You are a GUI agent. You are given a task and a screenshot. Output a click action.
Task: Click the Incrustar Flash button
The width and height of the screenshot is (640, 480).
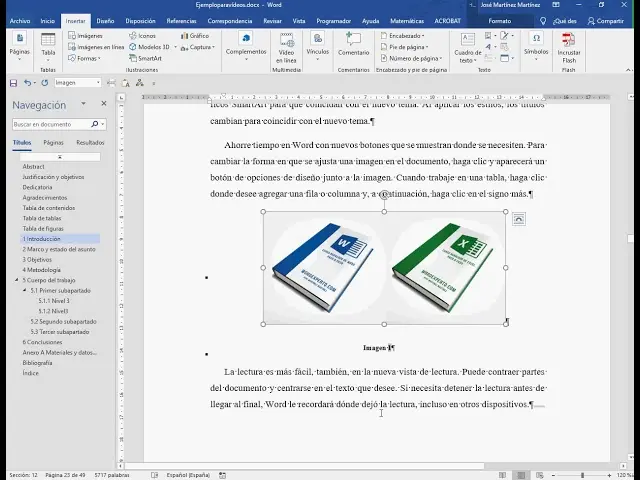(569, 48)
